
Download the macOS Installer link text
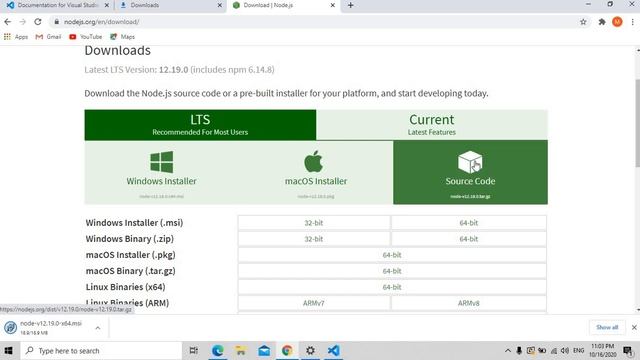point(316,181)
